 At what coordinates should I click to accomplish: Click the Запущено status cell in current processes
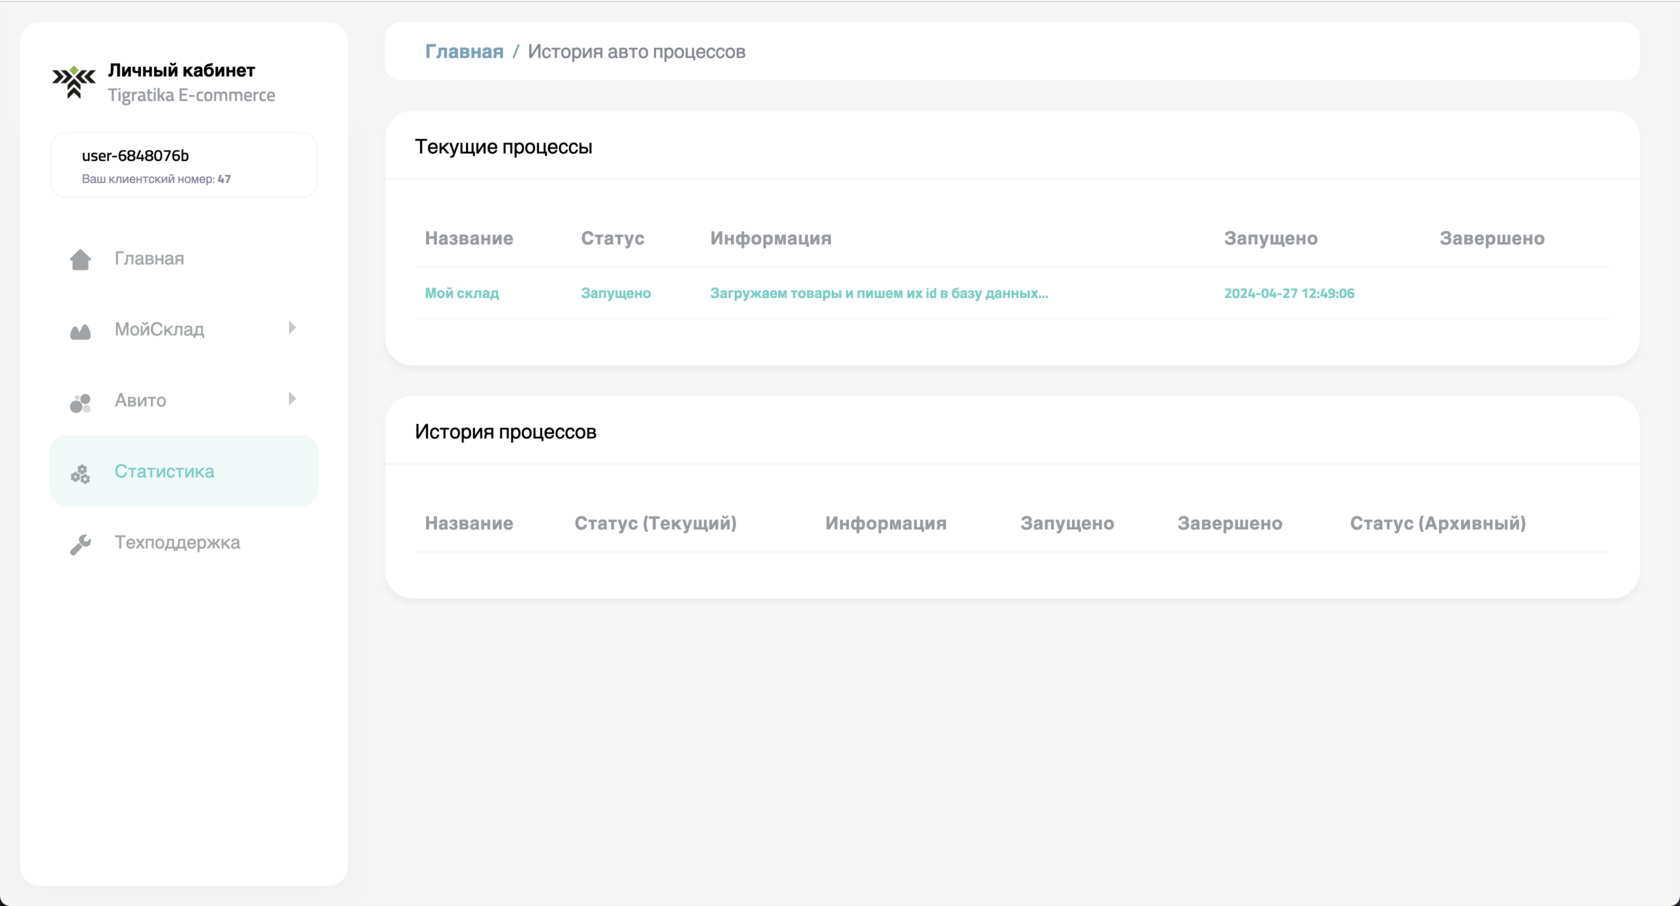coord(616,293)
